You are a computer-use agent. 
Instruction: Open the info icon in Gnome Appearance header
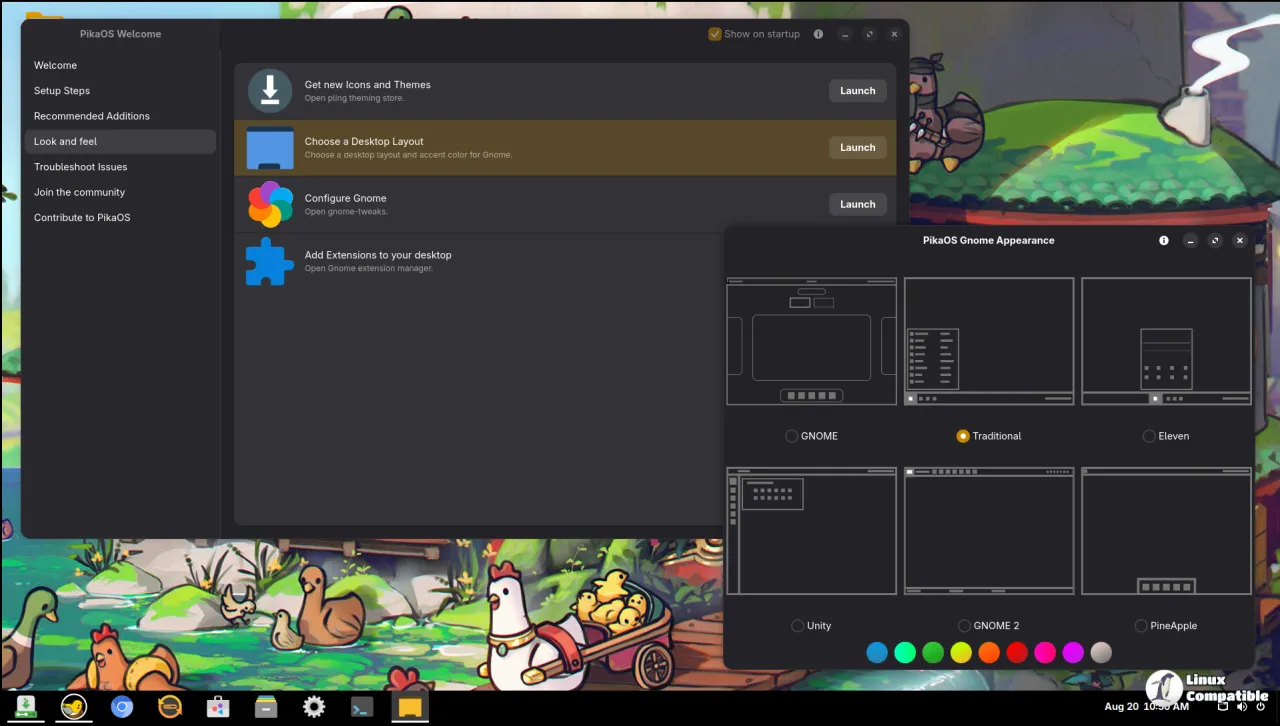click(x=1164, y=241)
